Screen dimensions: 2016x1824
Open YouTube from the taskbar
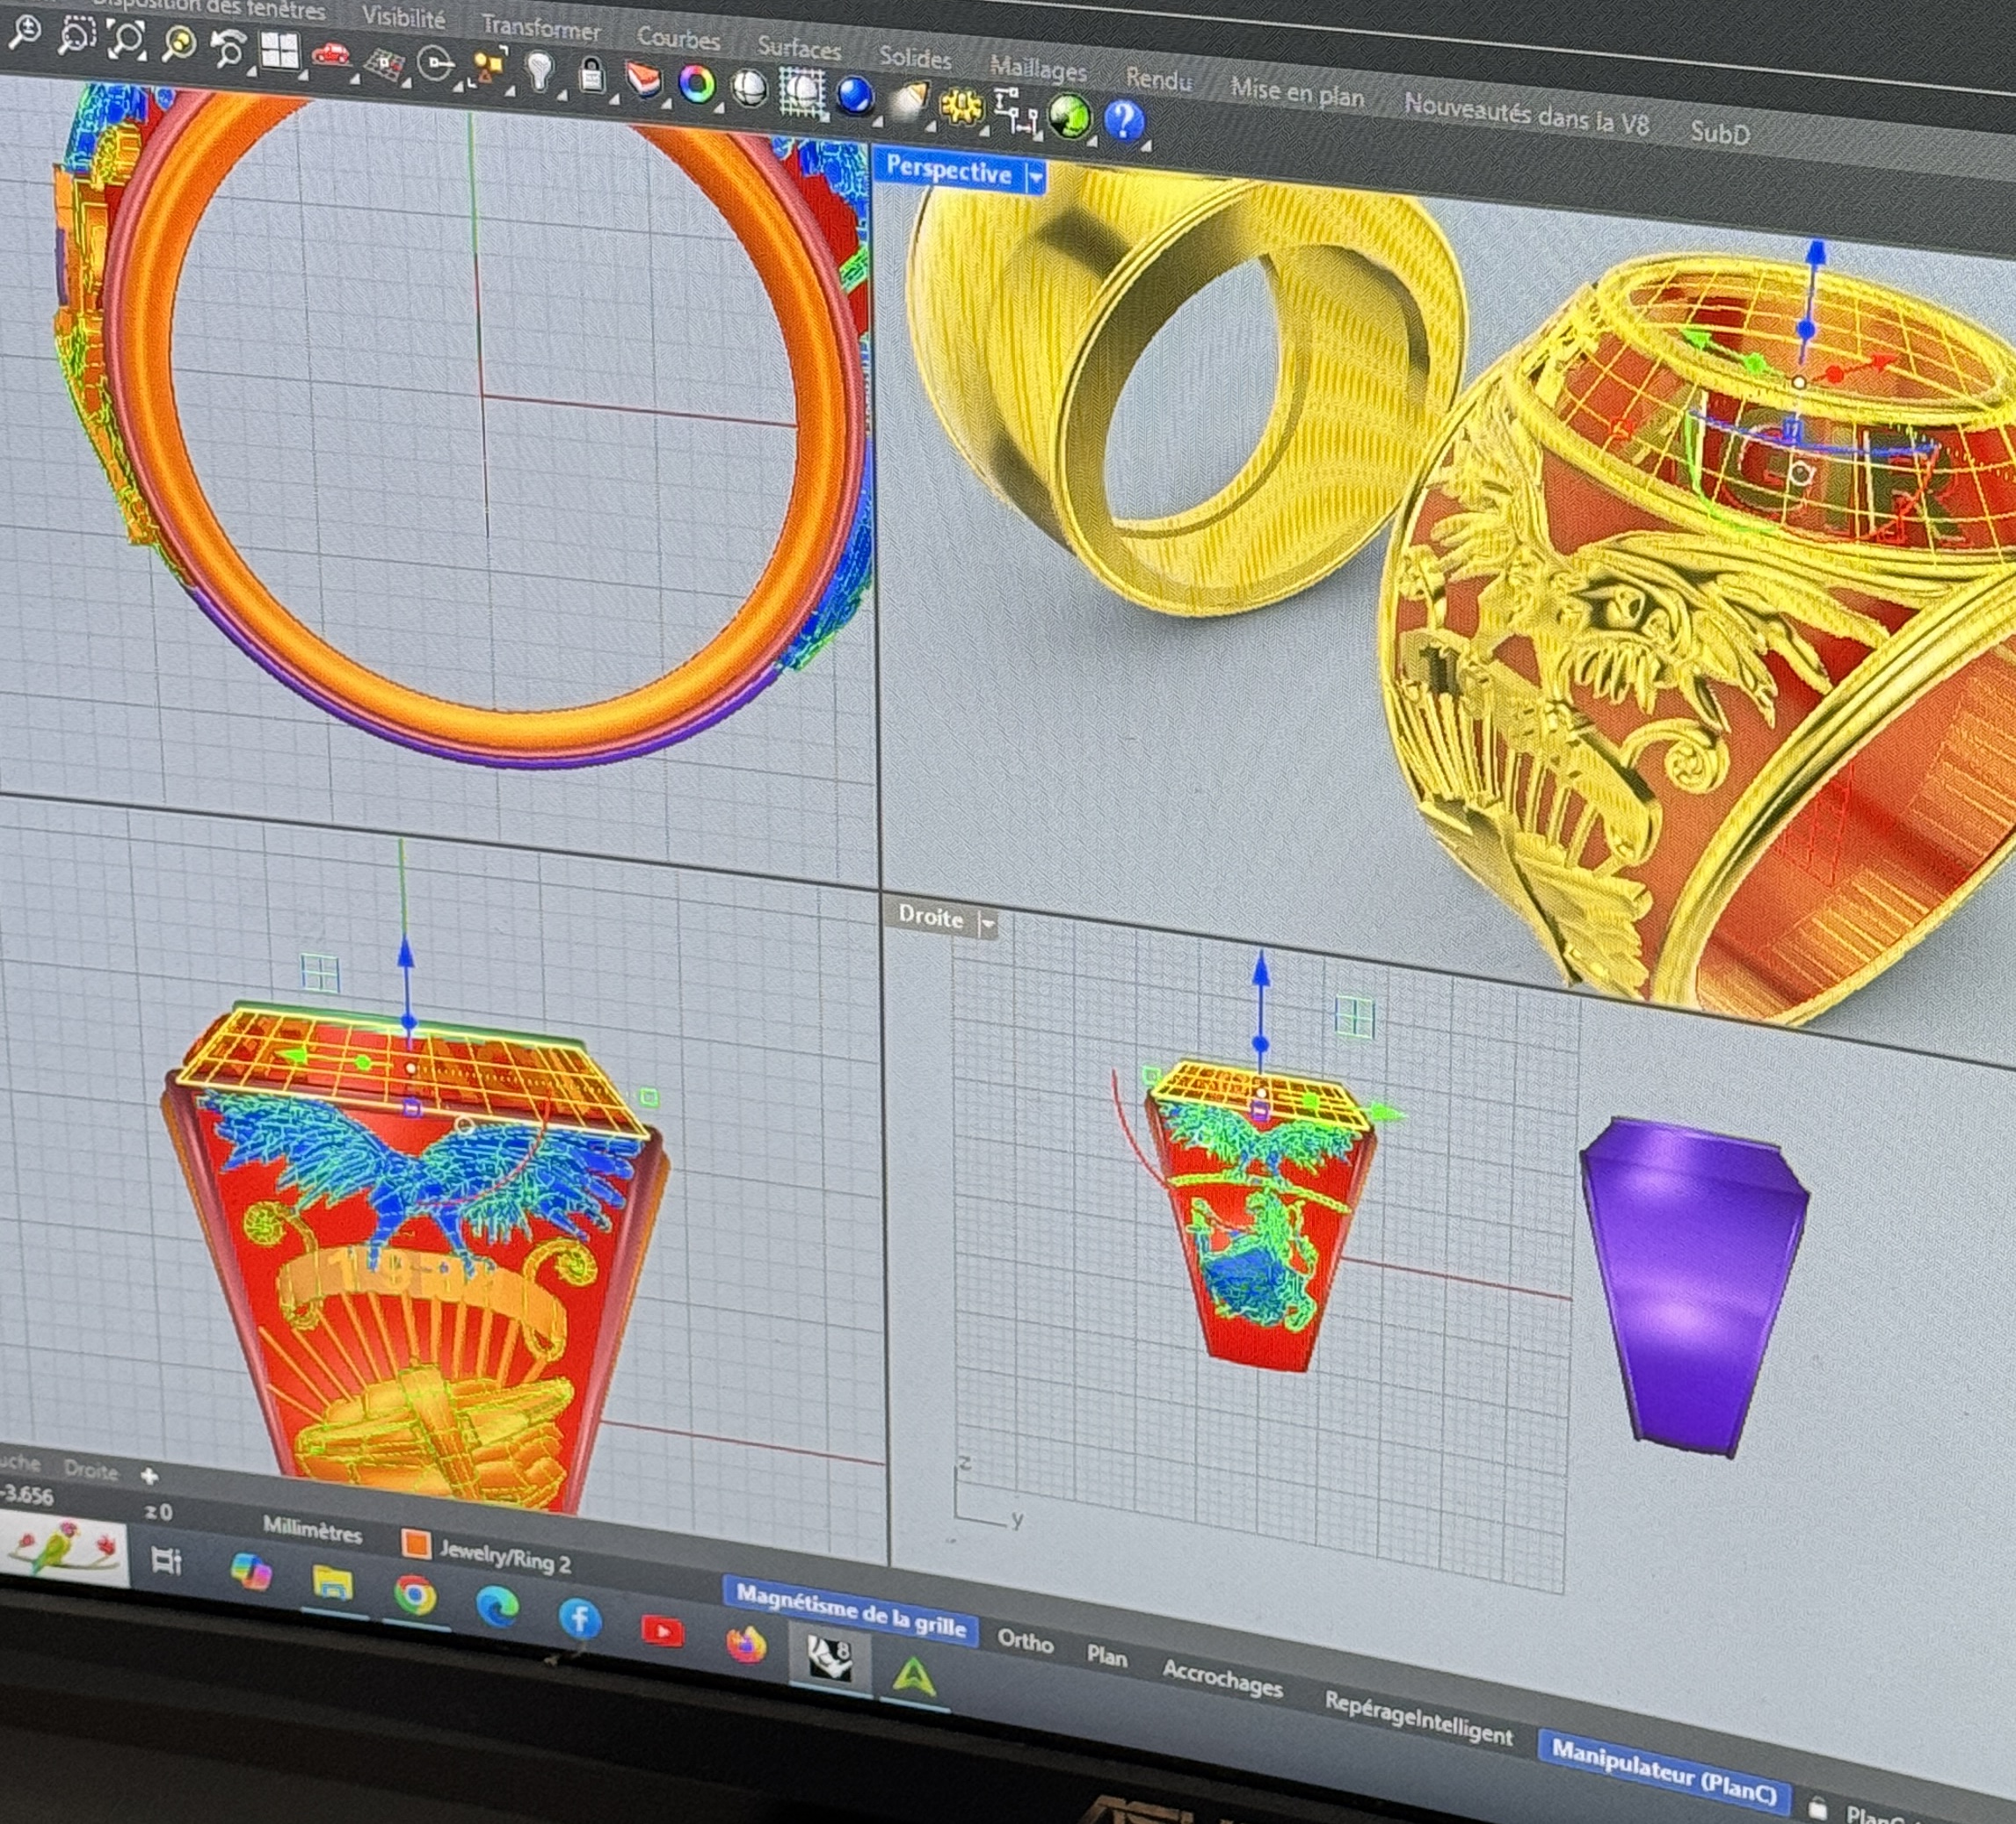(x=662, y=1632)
